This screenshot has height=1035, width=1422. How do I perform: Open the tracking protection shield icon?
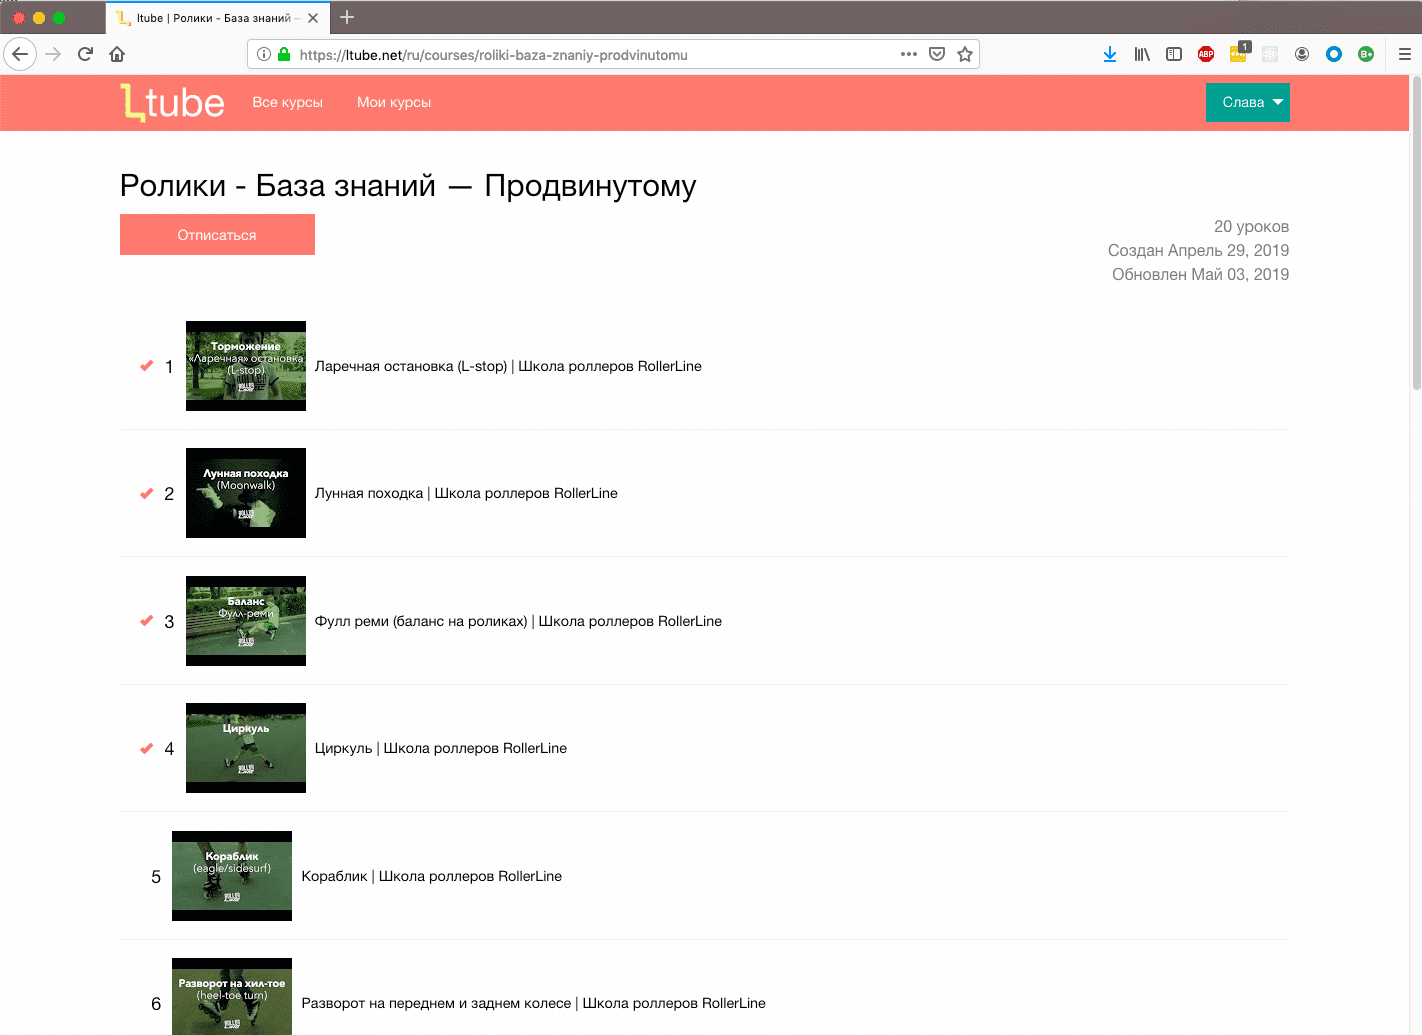click(x=936, y=54)
